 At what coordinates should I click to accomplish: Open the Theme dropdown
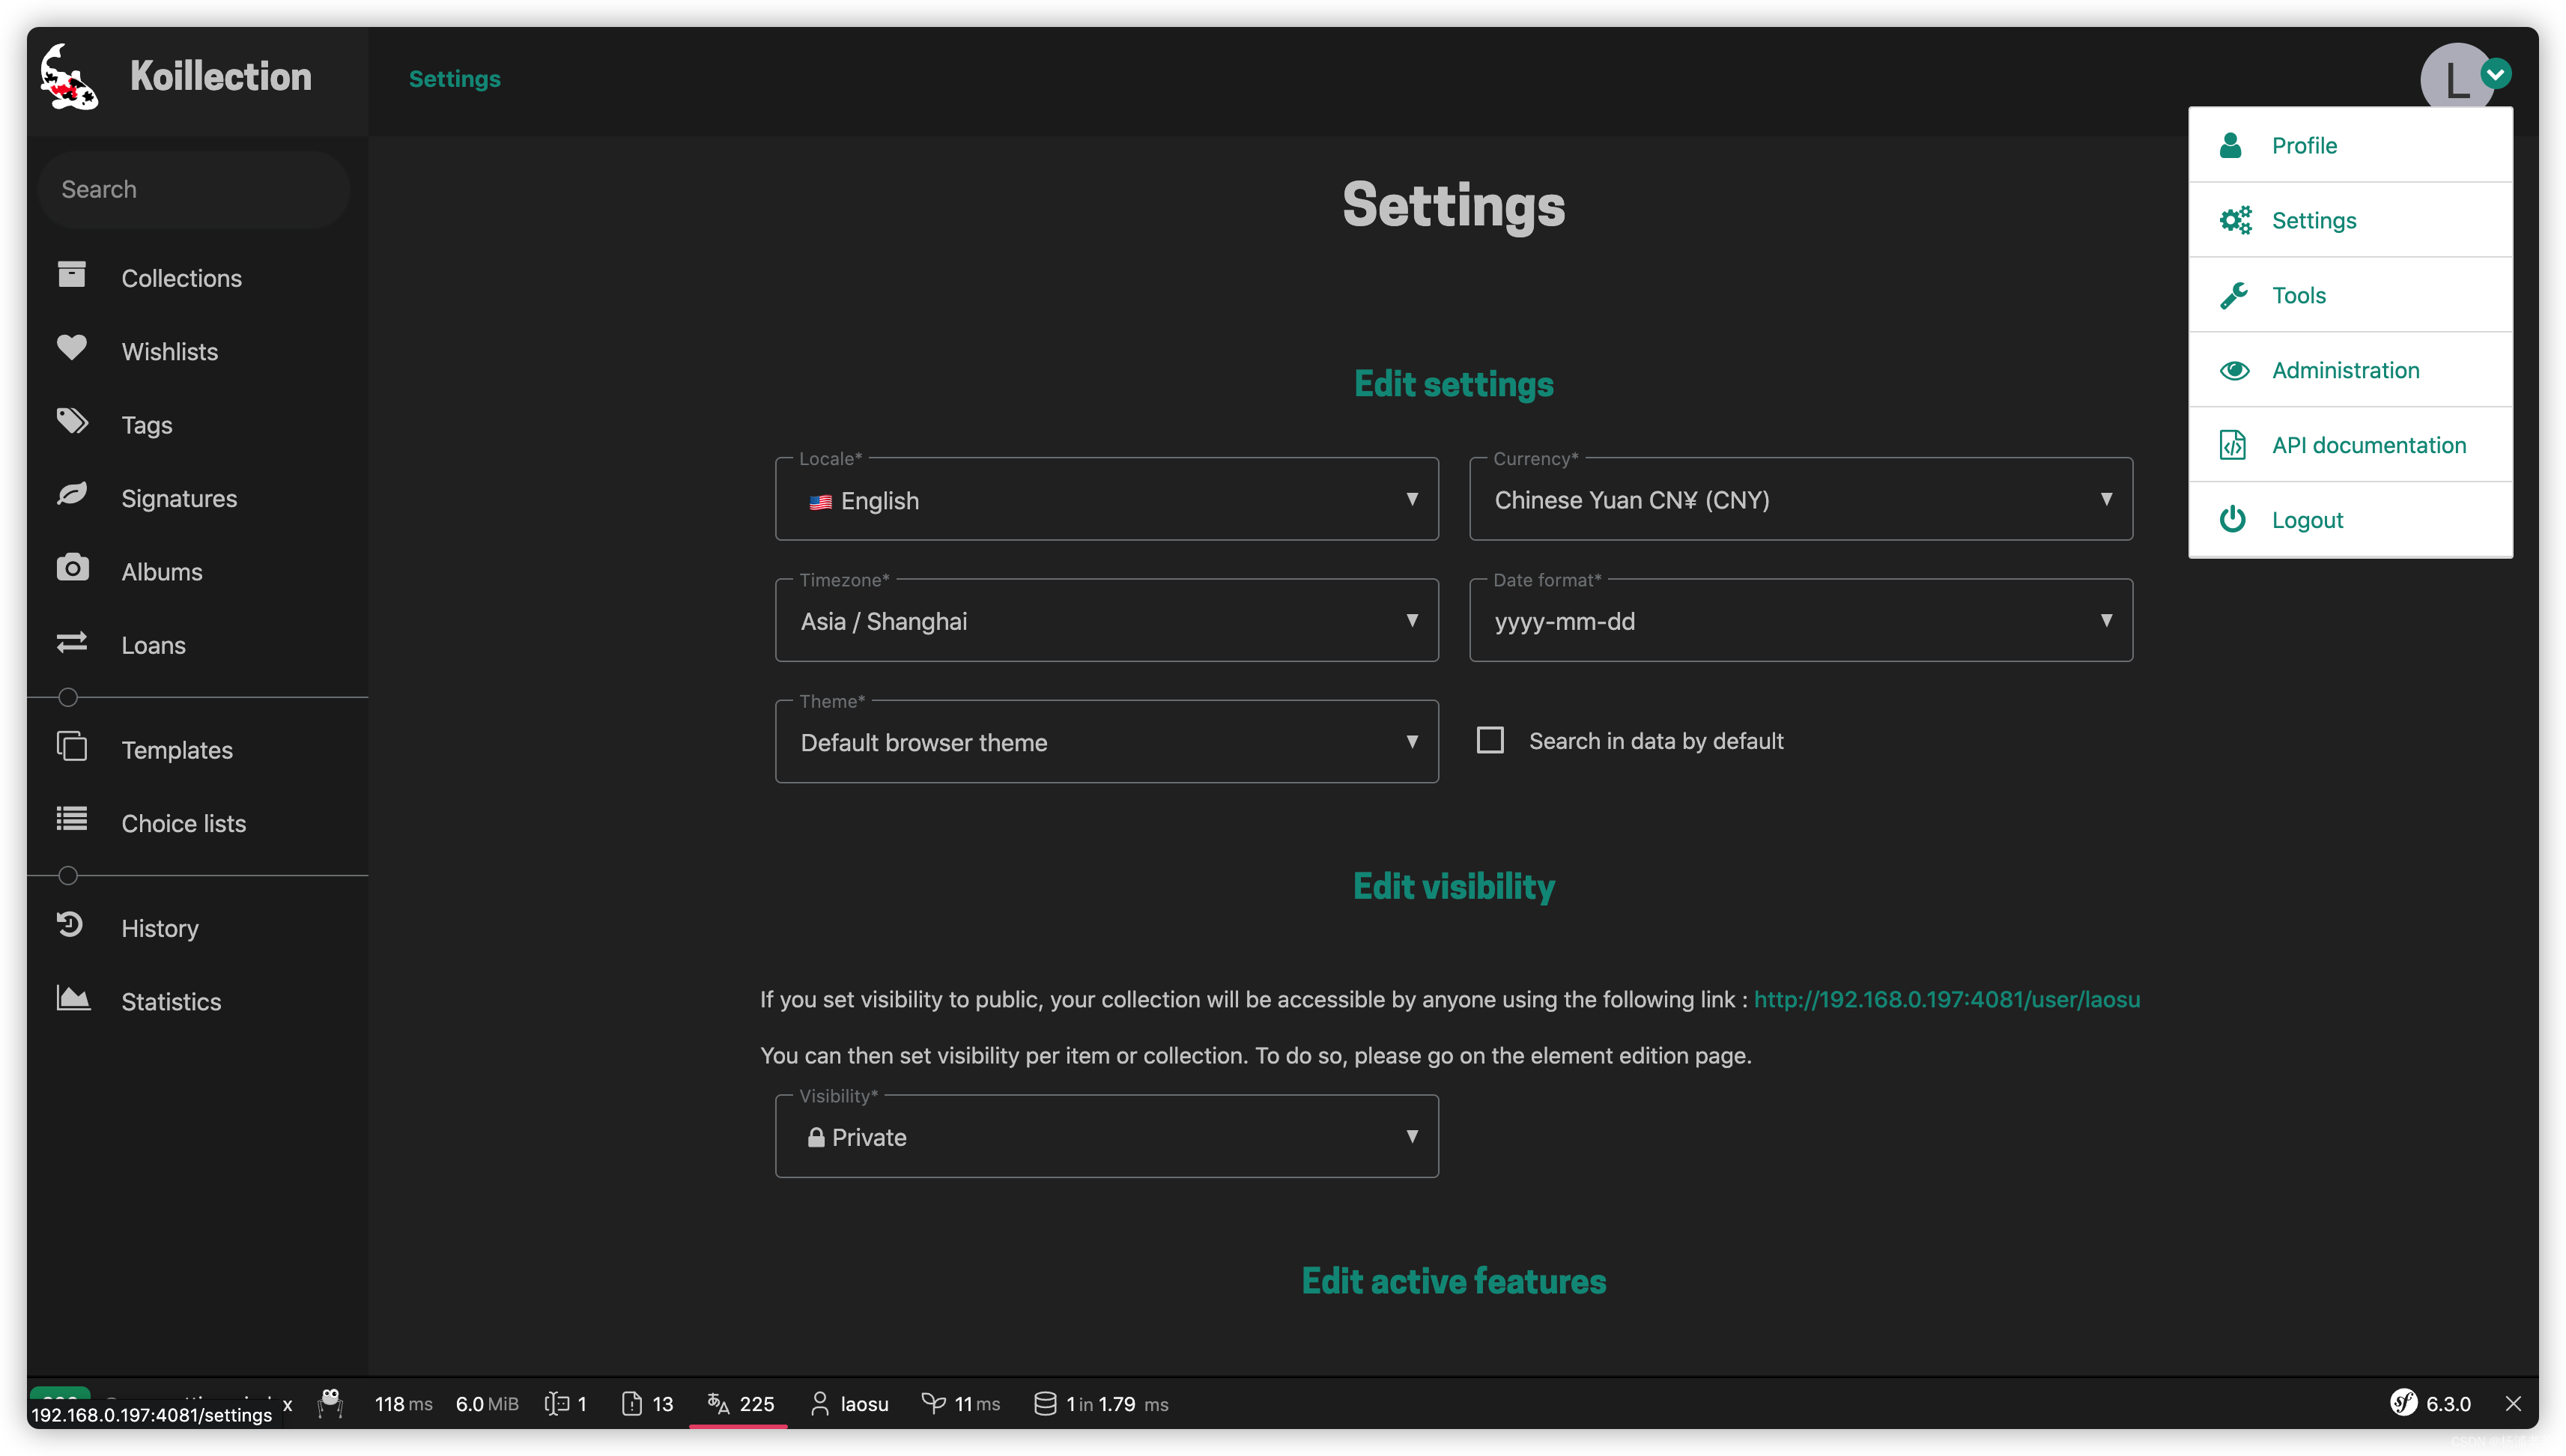pyautogui.click(x=1106, y=742)
